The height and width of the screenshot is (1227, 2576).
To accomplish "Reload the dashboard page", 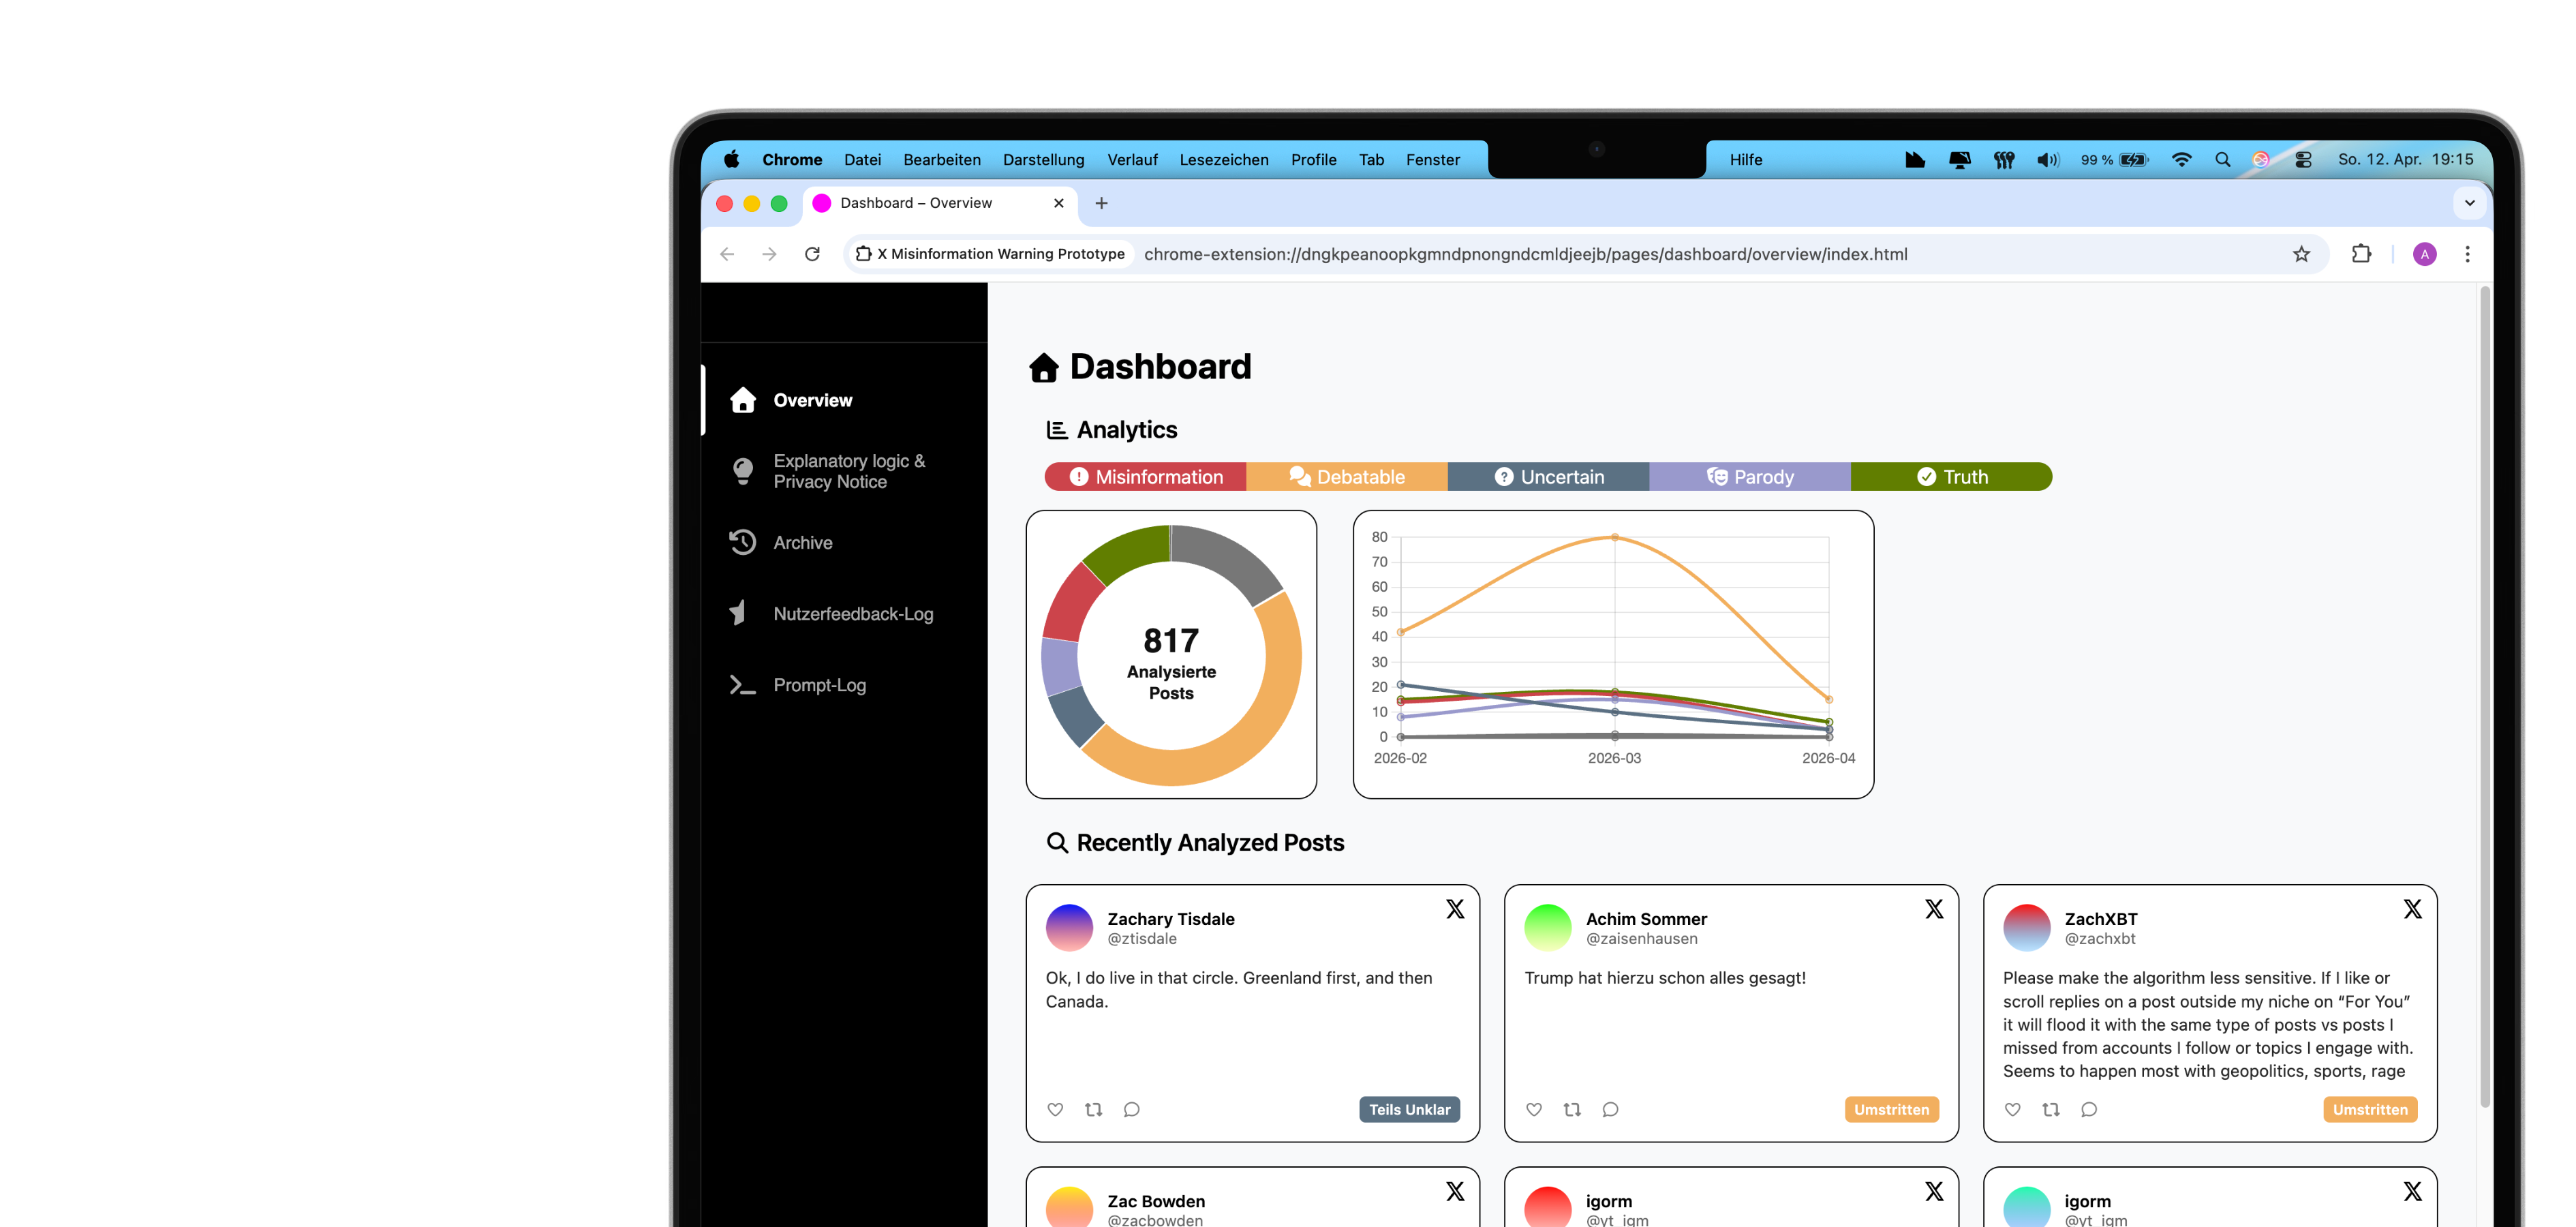I will click(812, 254).
